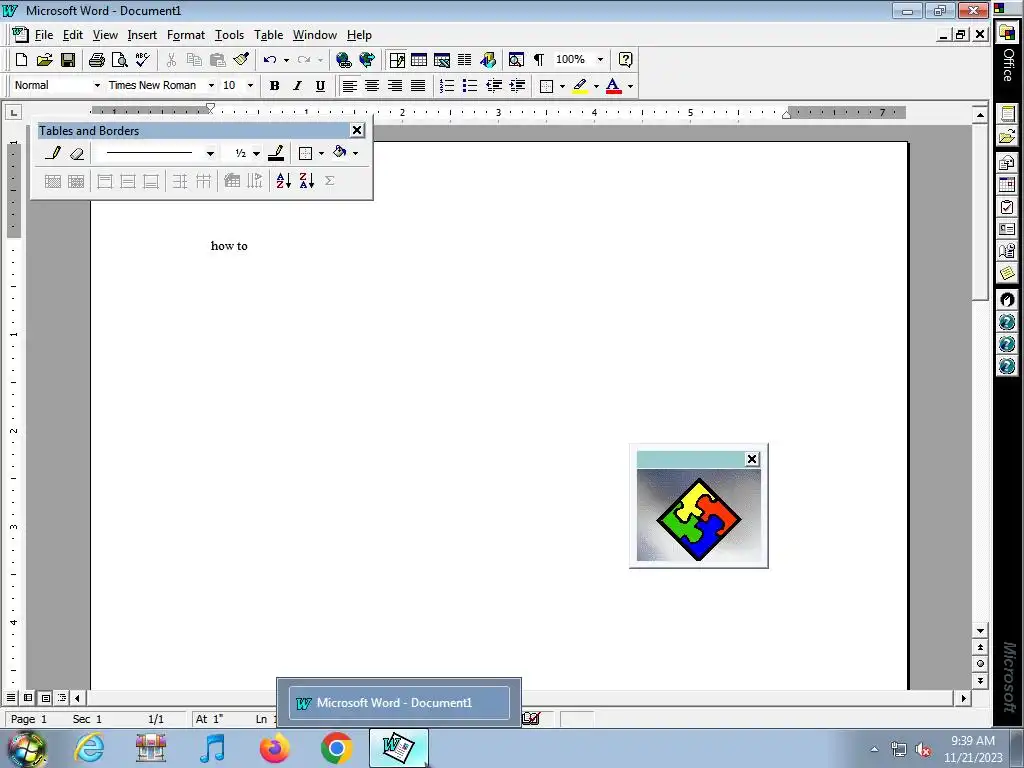The image size is (1024, 768).
Task: Open the Table menu
Action: click(268, 35)
